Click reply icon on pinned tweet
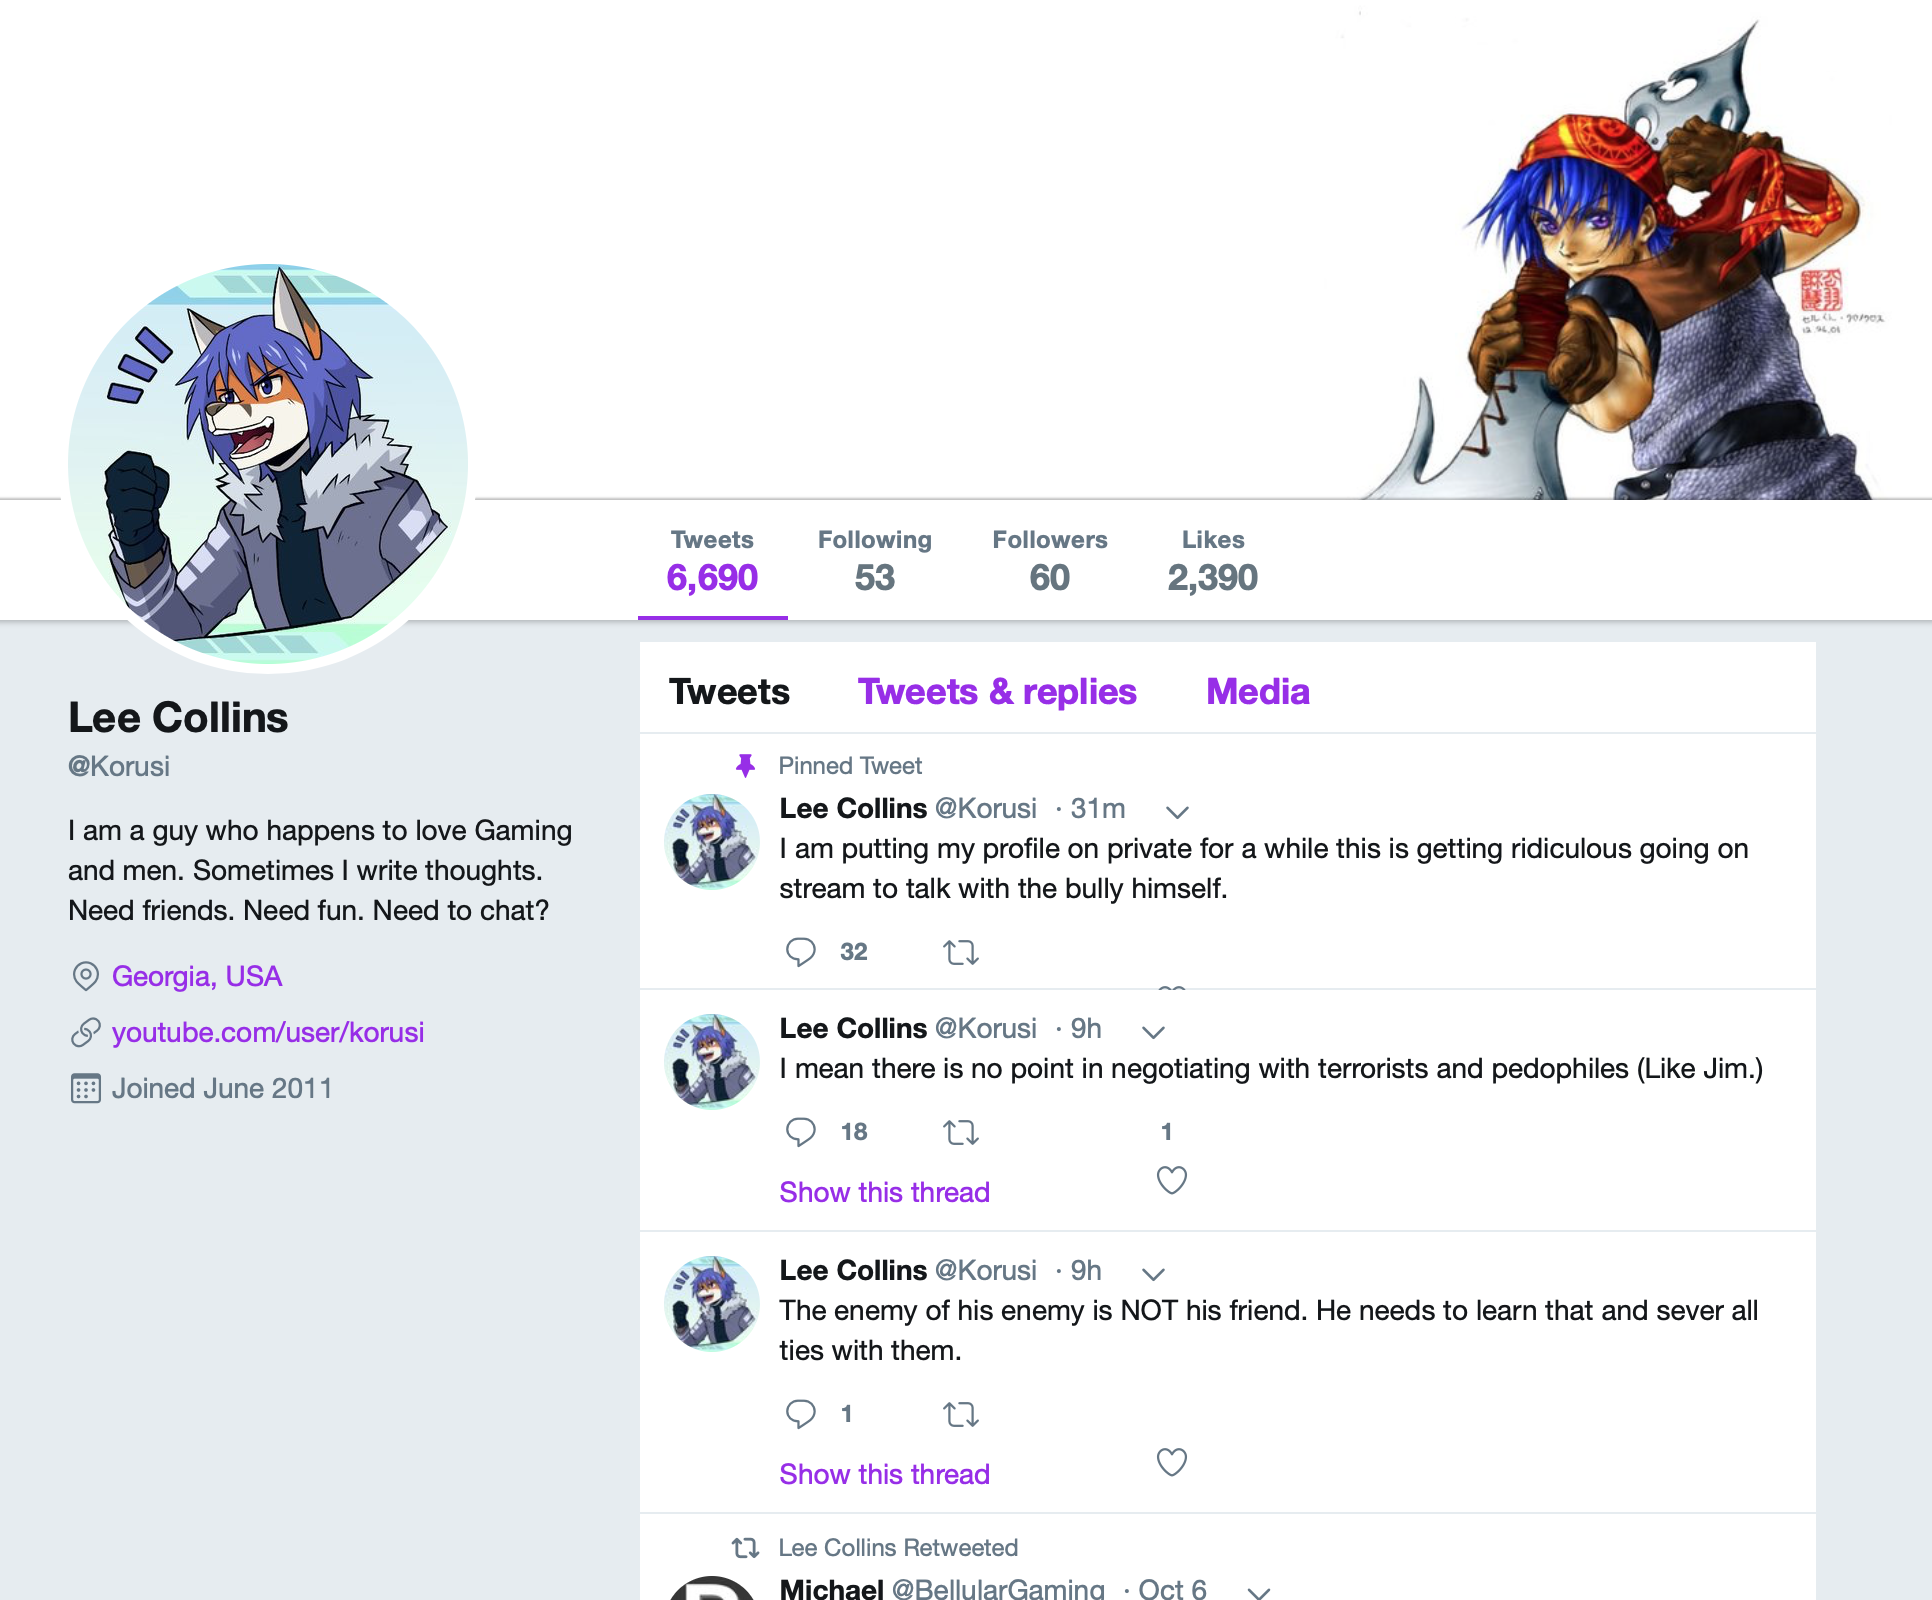This screenshot has height=1600, width=1932. click(800, 952)
